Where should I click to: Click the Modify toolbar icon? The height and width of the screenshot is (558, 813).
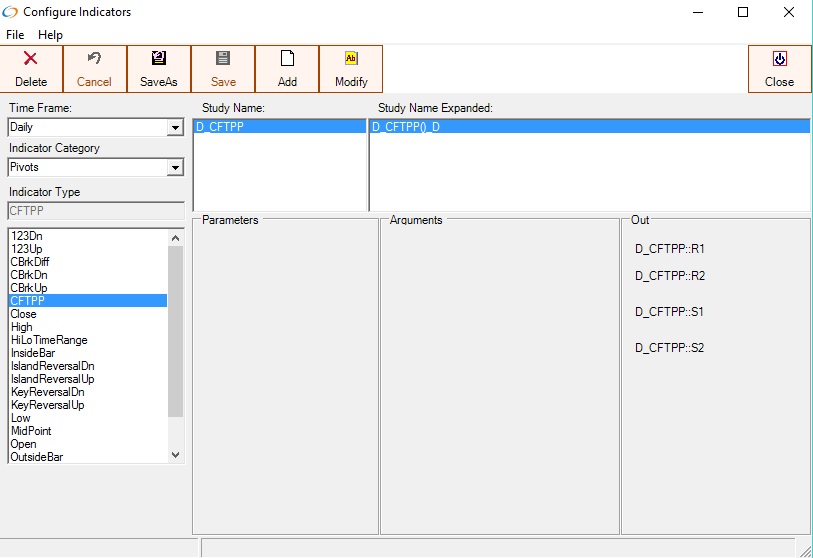coord(351,59)
